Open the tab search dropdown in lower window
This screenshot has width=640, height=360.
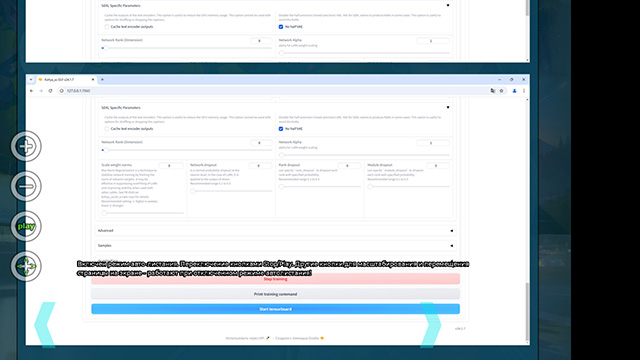(x=31, y=80)
